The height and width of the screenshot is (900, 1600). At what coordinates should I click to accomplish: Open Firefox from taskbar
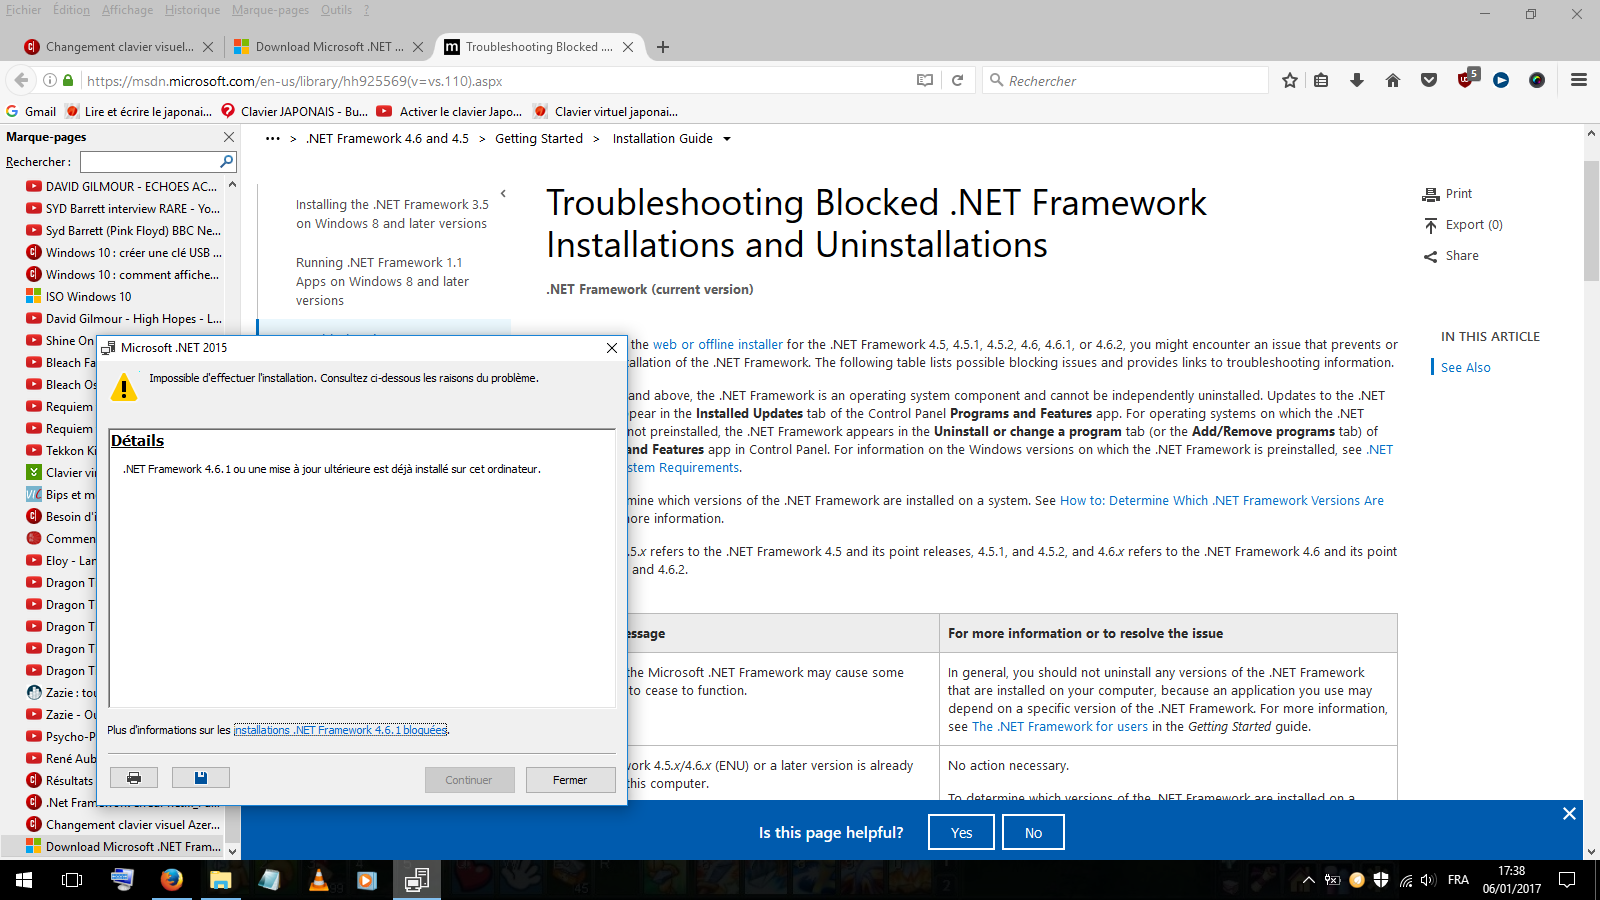[172, 880]
